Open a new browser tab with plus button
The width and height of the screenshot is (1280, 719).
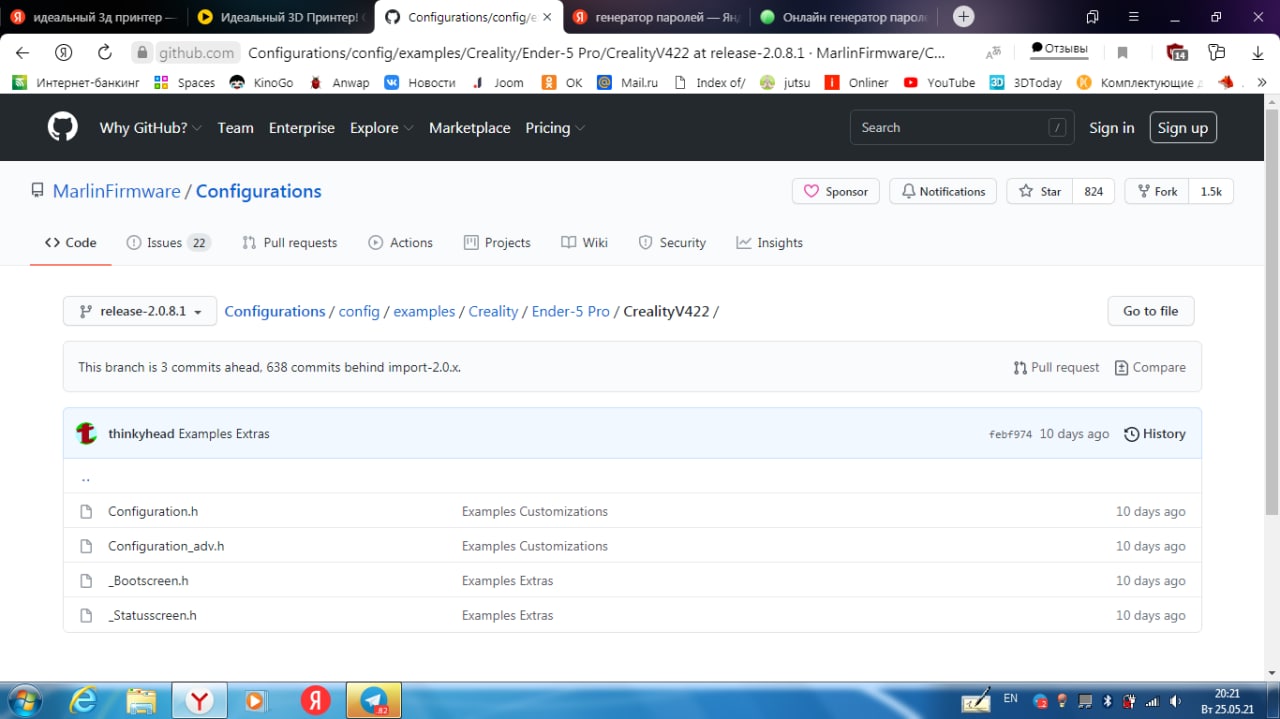point(963,16)
